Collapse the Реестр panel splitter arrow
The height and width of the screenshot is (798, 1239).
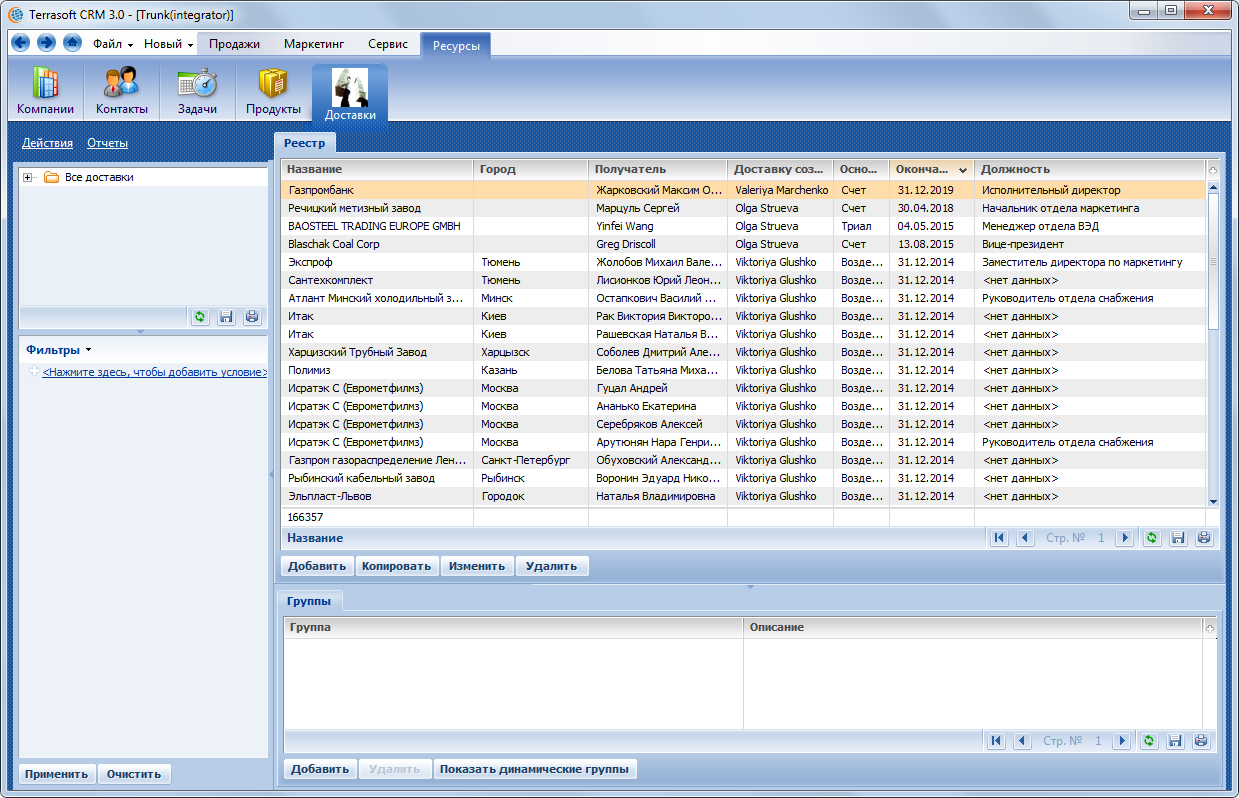click(x=750, y=587)
